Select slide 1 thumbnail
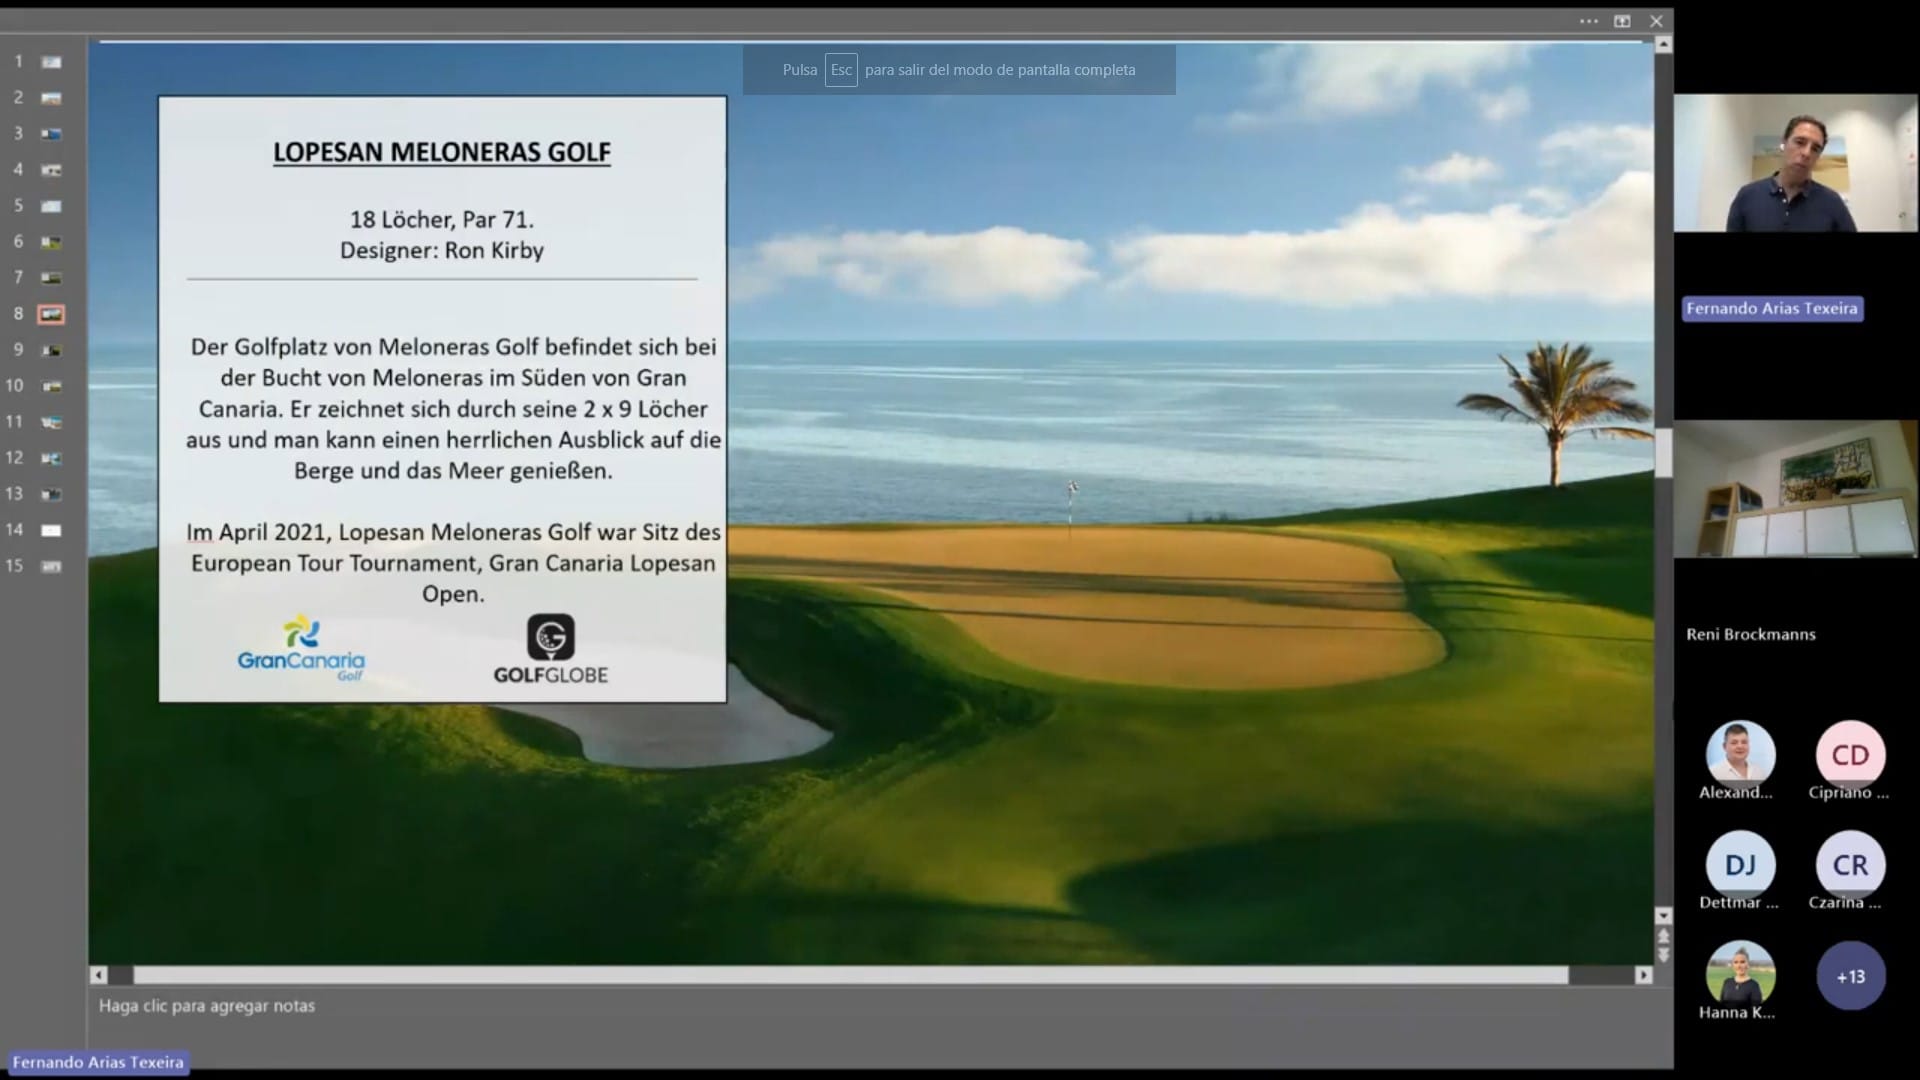This screenshot has width=1920, height=1080. pos(51,62)
